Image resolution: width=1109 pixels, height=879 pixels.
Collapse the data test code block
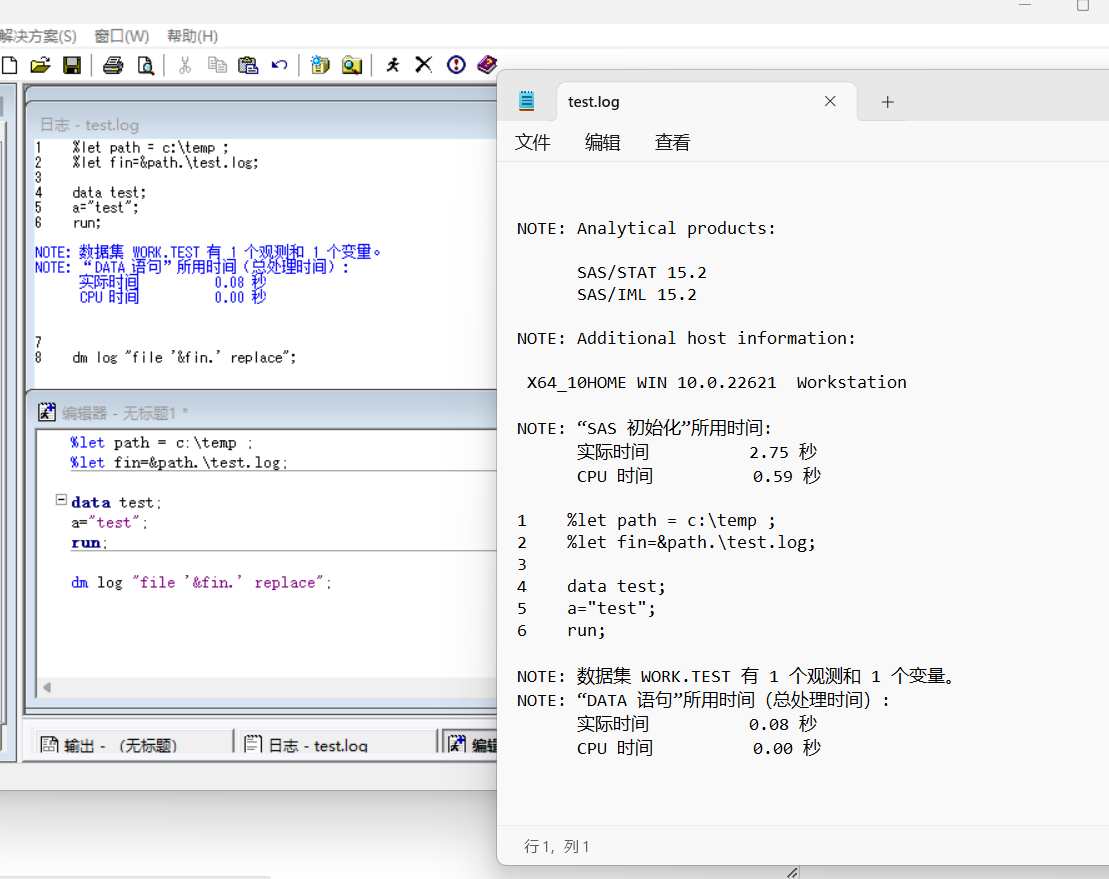coord(61,500)
